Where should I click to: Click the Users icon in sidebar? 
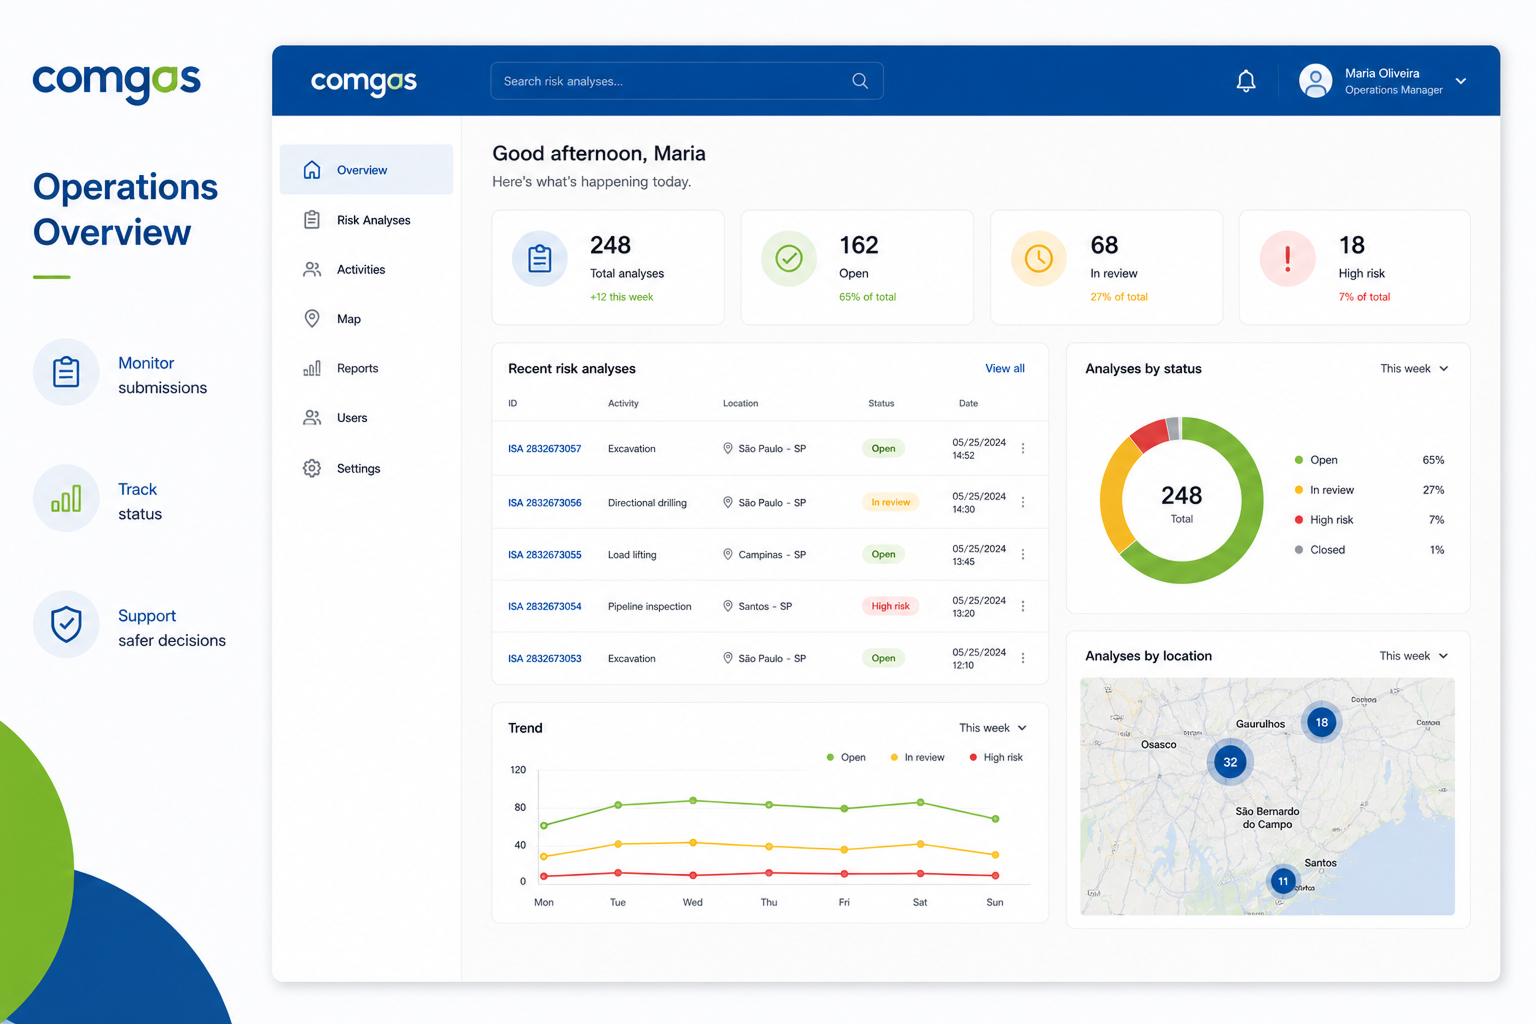point(312,418)
